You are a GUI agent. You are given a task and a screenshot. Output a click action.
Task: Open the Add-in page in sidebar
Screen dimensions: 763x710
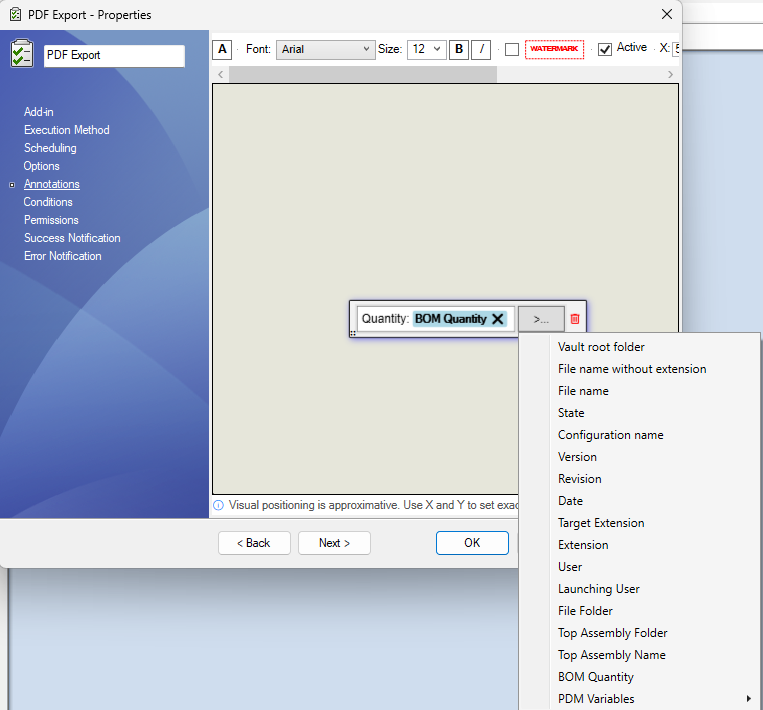tap(38, 112)
